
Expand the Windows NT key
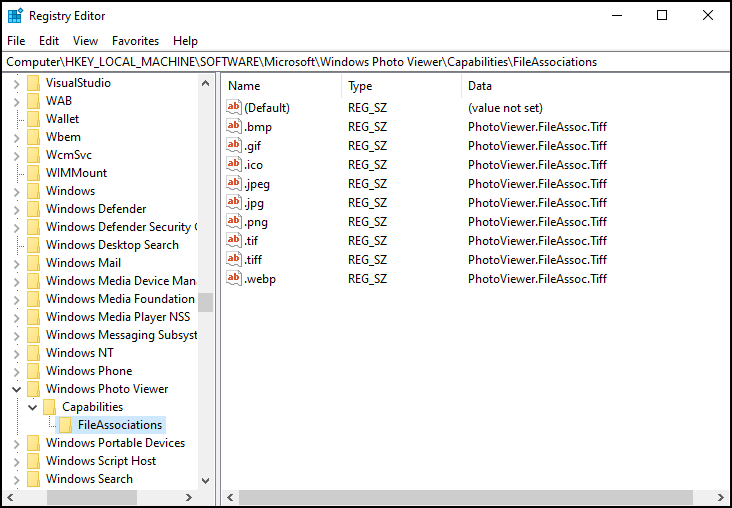(x=16, y=353)
